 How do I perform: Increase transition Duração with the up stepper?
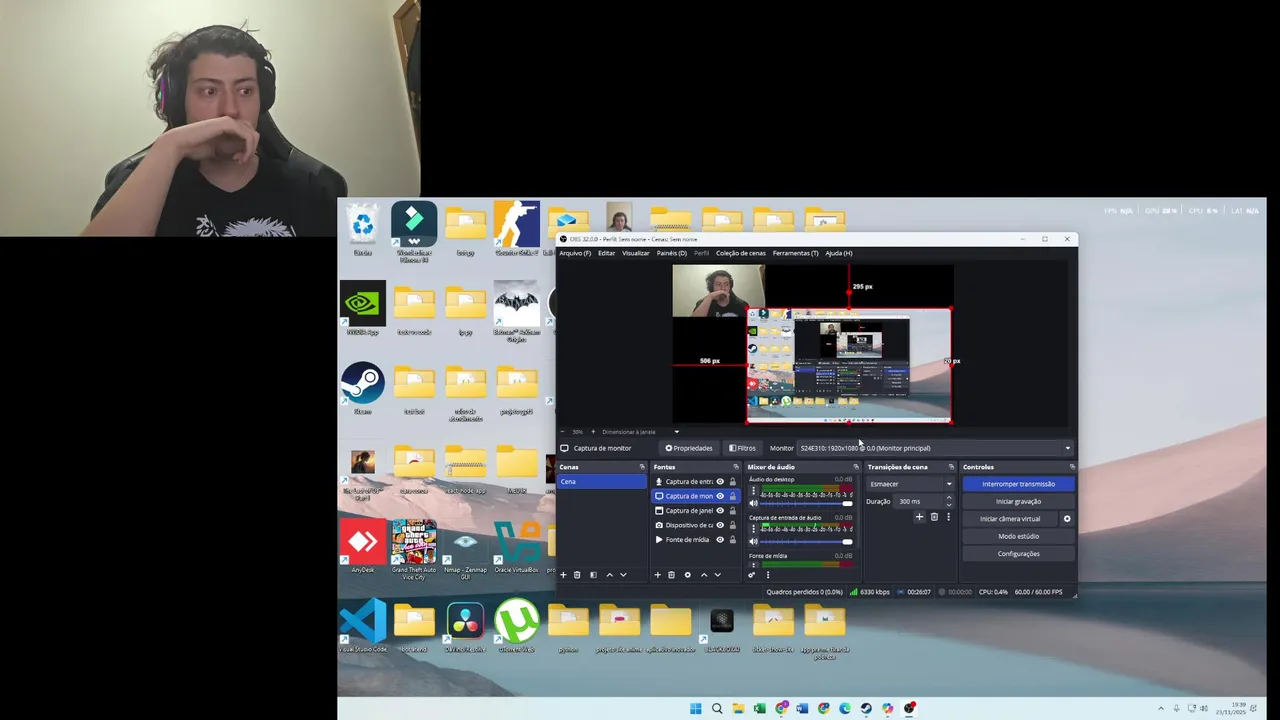949,498
